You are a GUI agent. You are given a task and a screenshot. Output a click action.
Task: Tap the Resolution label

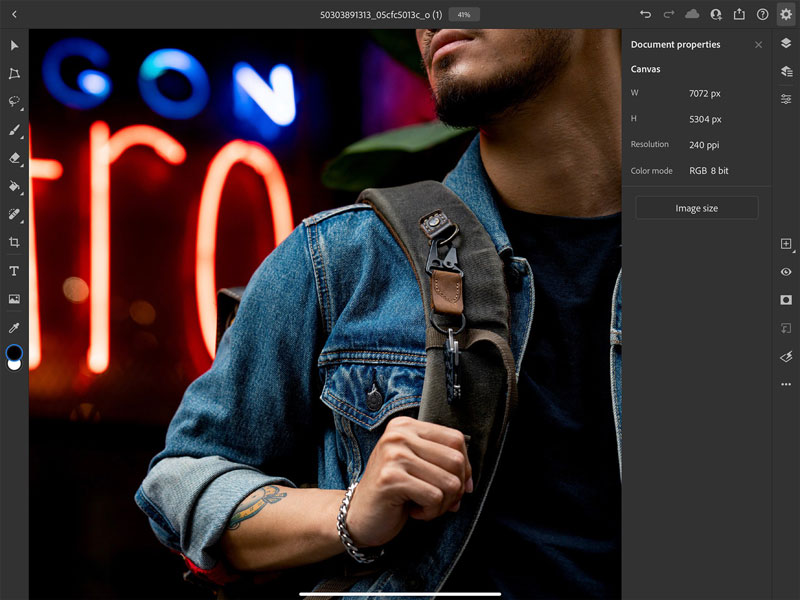tap(649, 144)
